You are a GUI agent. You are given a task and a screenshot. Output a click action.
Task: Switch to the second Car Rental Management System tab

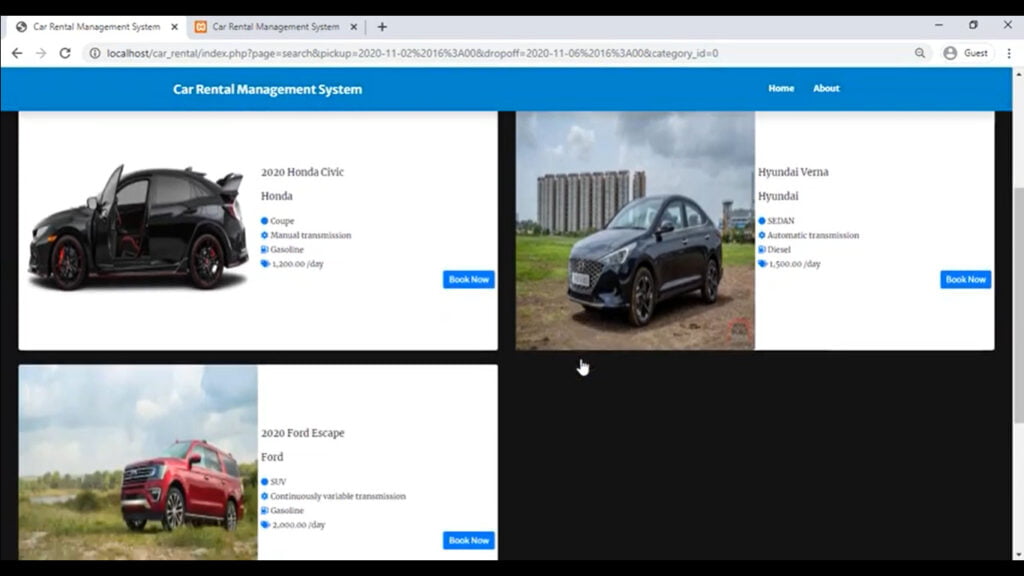[274, 27]
